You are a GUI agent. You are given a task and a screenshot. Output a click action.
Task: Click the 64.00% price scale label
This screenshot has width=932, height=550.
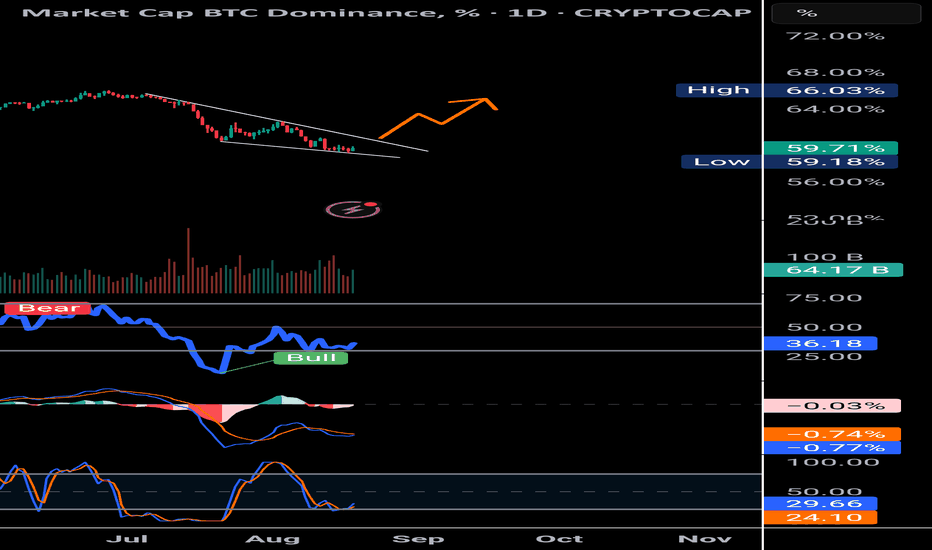836,109
